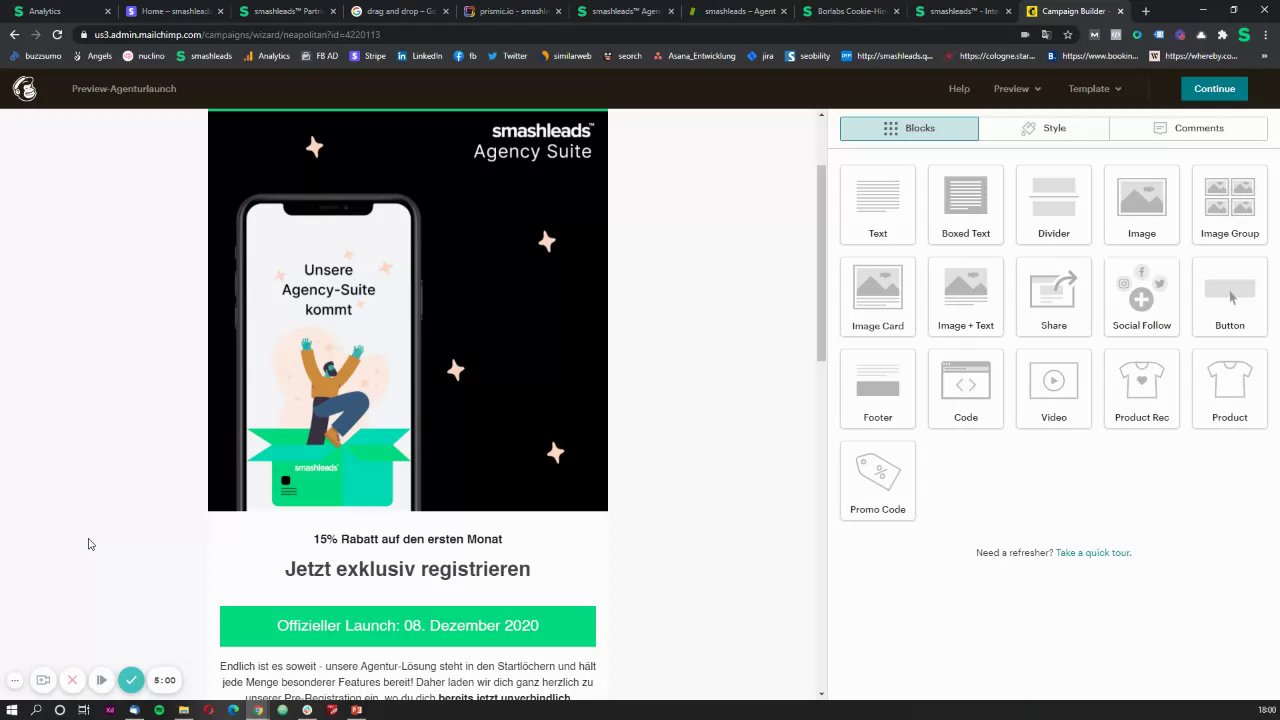Open the Preview dropdown menu

tap(1017, 89)
